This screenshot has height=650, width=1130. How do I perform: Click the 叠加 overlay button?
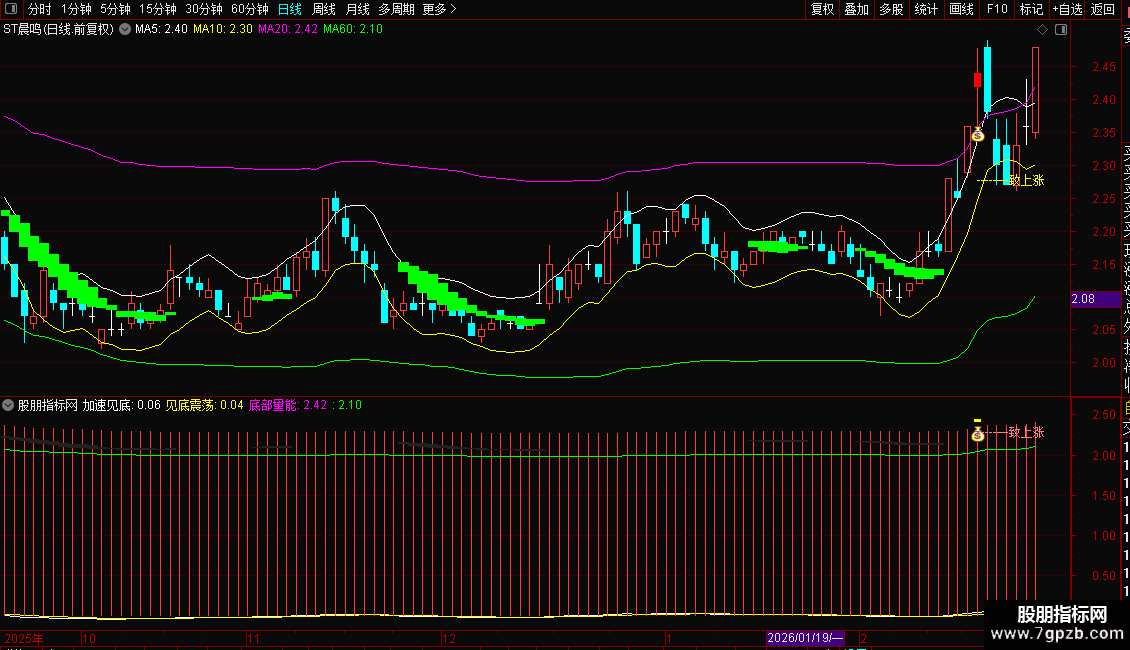[857, 9]
